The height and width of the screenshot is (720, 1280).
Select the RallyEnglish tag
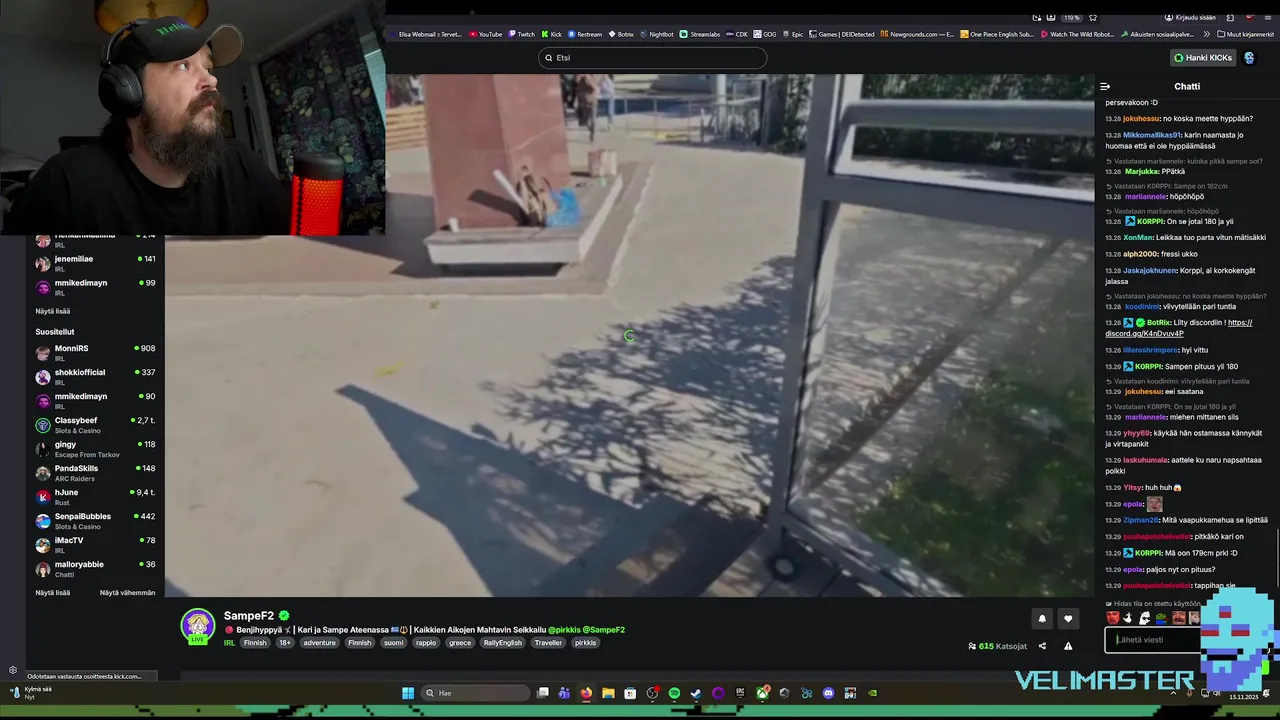tap(503, 643)
